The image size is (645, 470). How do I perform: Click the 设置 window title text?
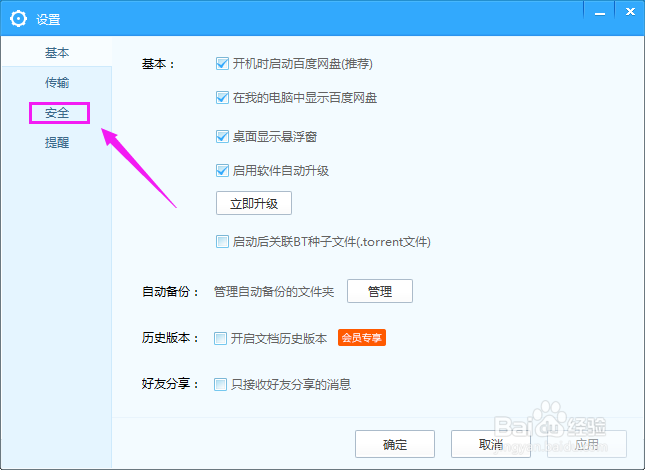pos(48,19)
